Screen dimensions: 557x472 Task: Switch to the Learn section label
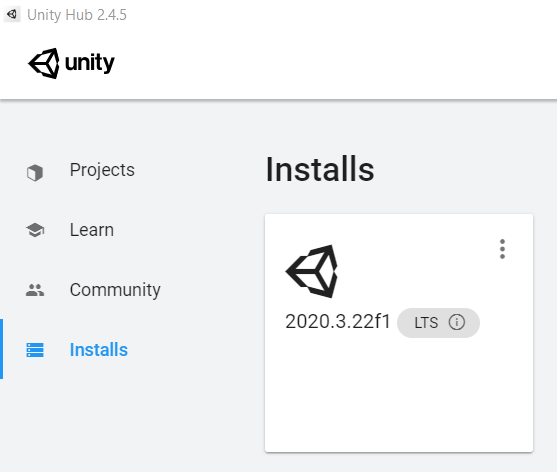tap(92, 230)
